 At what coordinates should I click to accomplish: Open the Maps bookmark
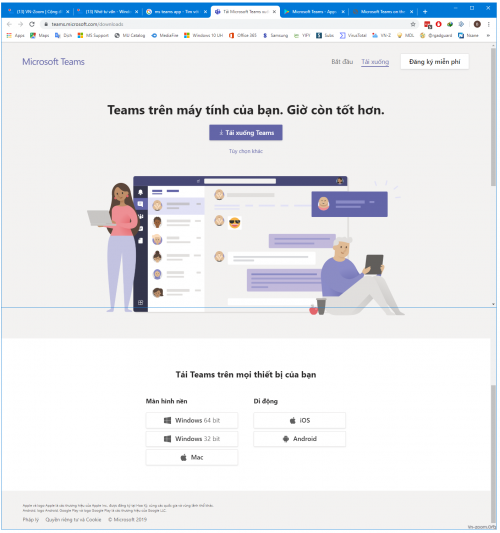click(x=40, y=35)
